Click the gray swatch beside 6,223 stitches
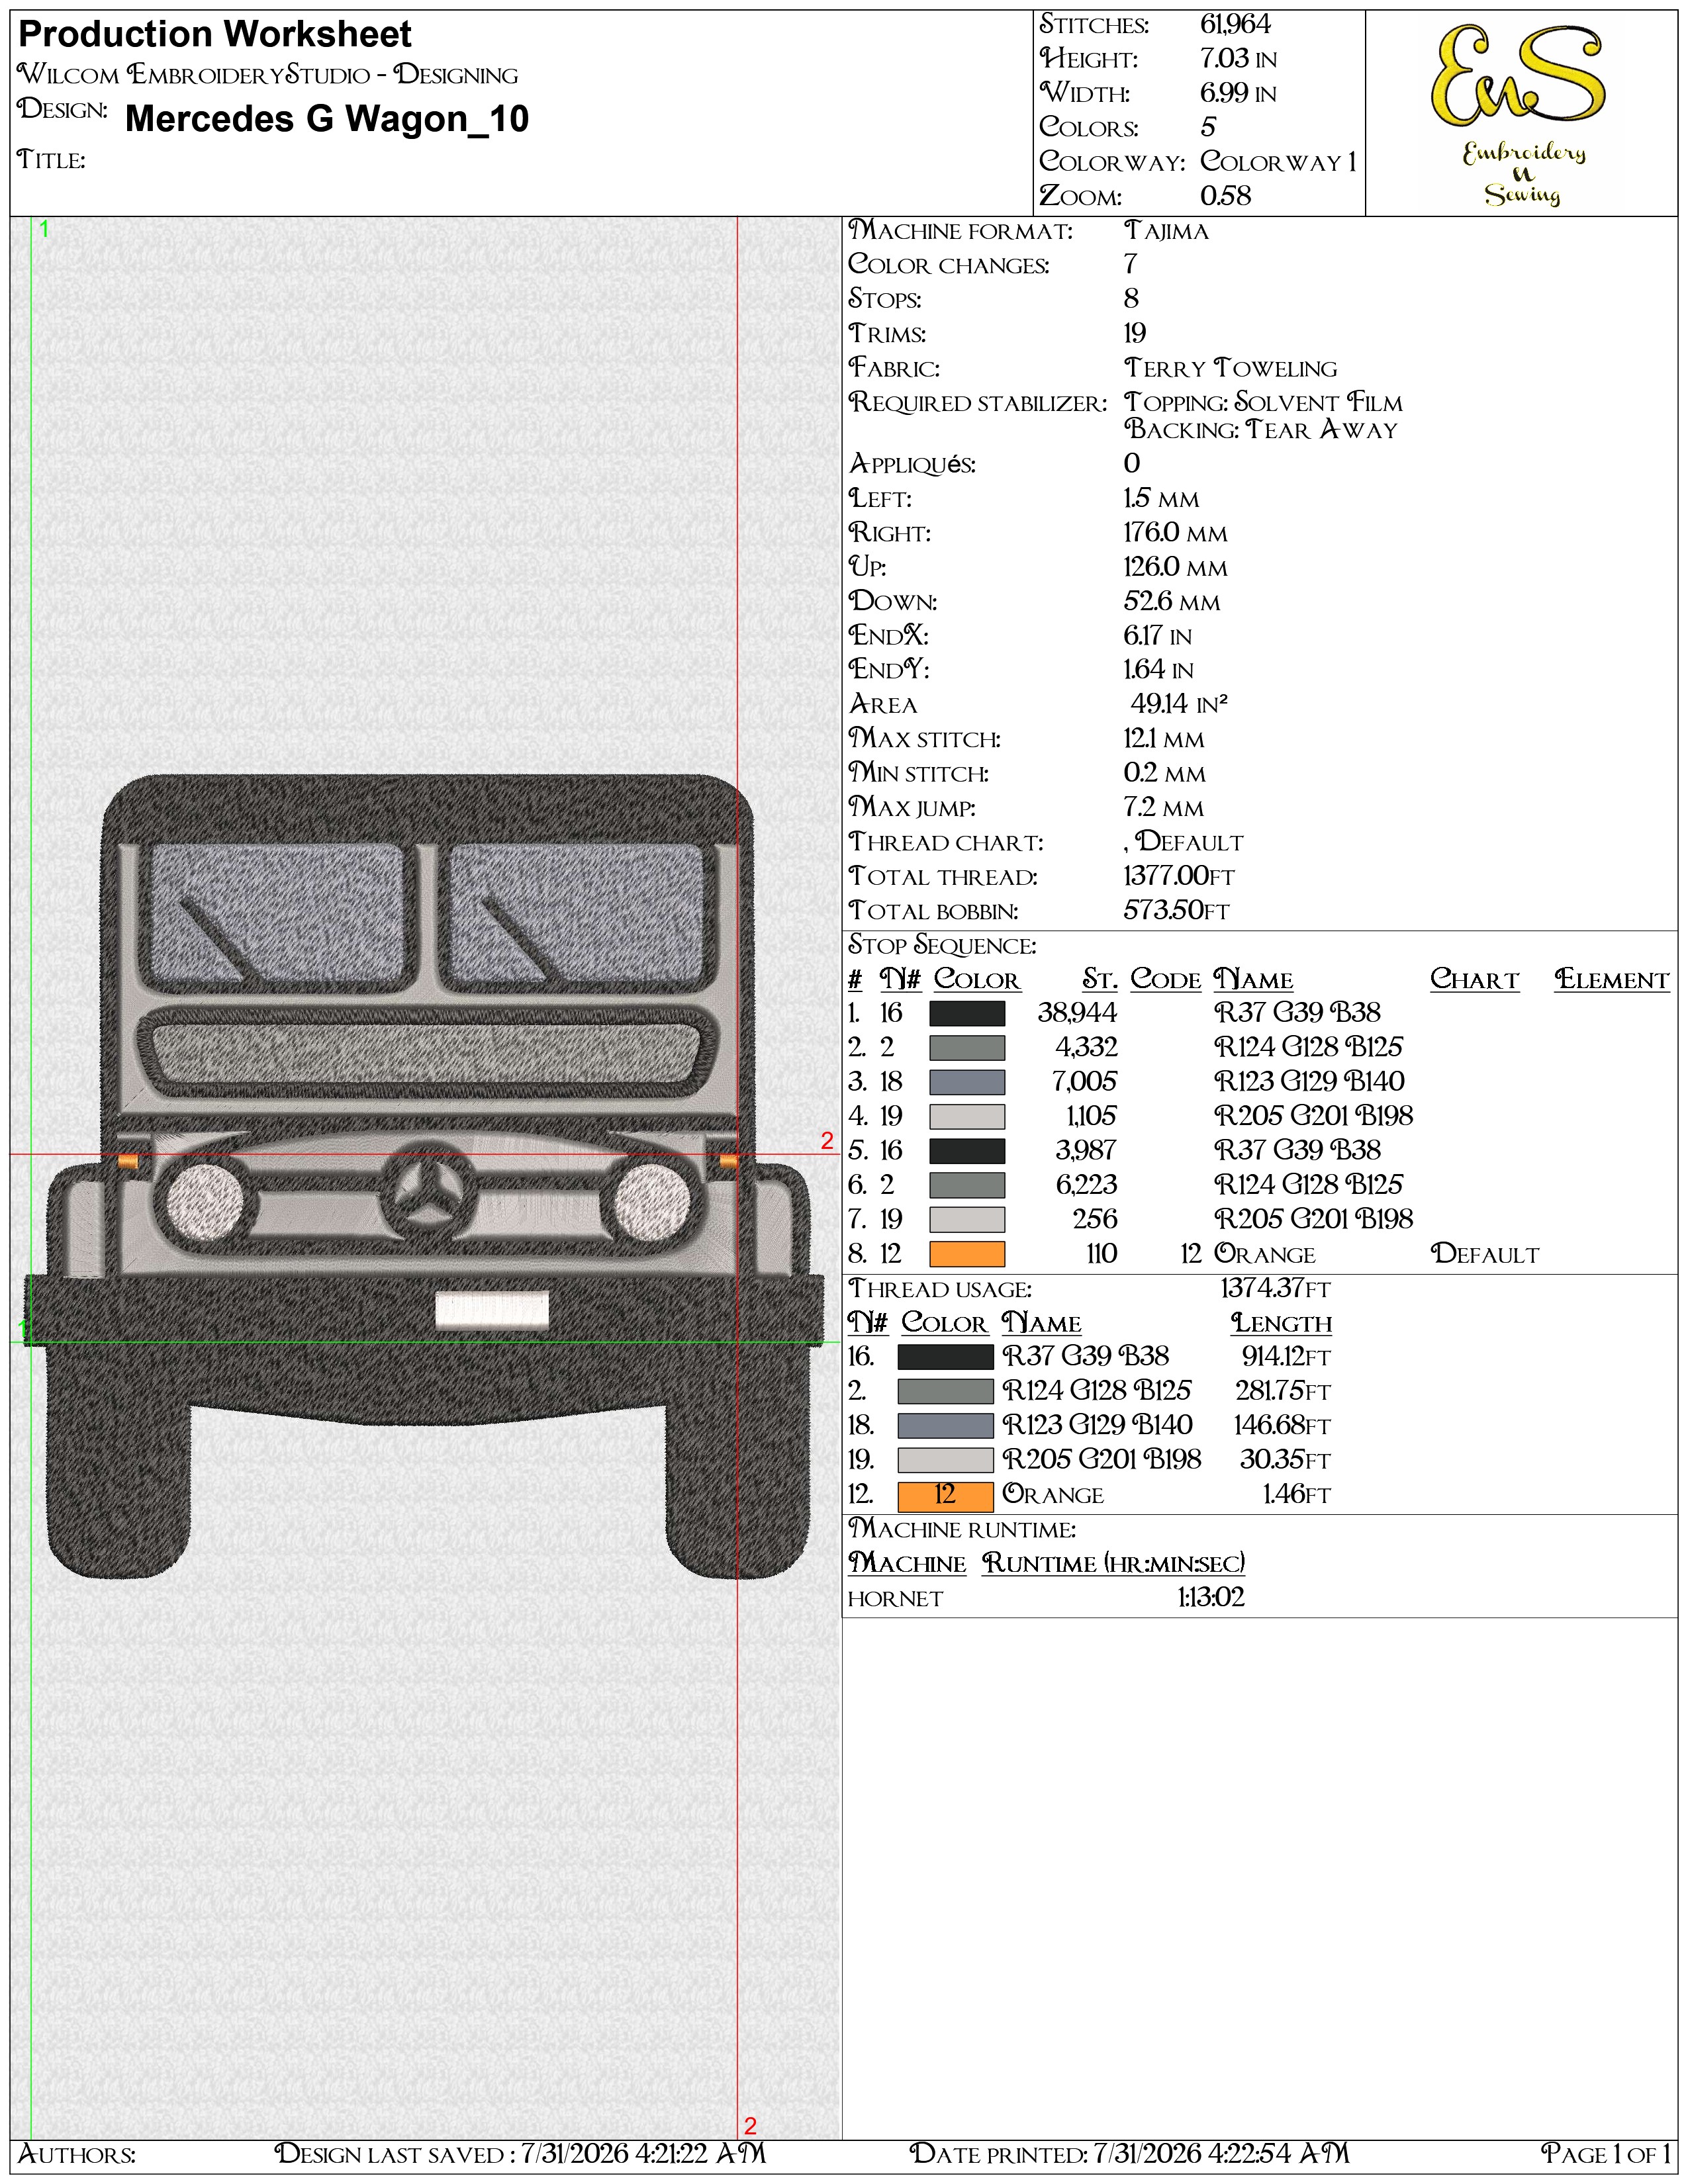Image resolution: width=1688 pixels, height=2184 pixels. 967,1185
